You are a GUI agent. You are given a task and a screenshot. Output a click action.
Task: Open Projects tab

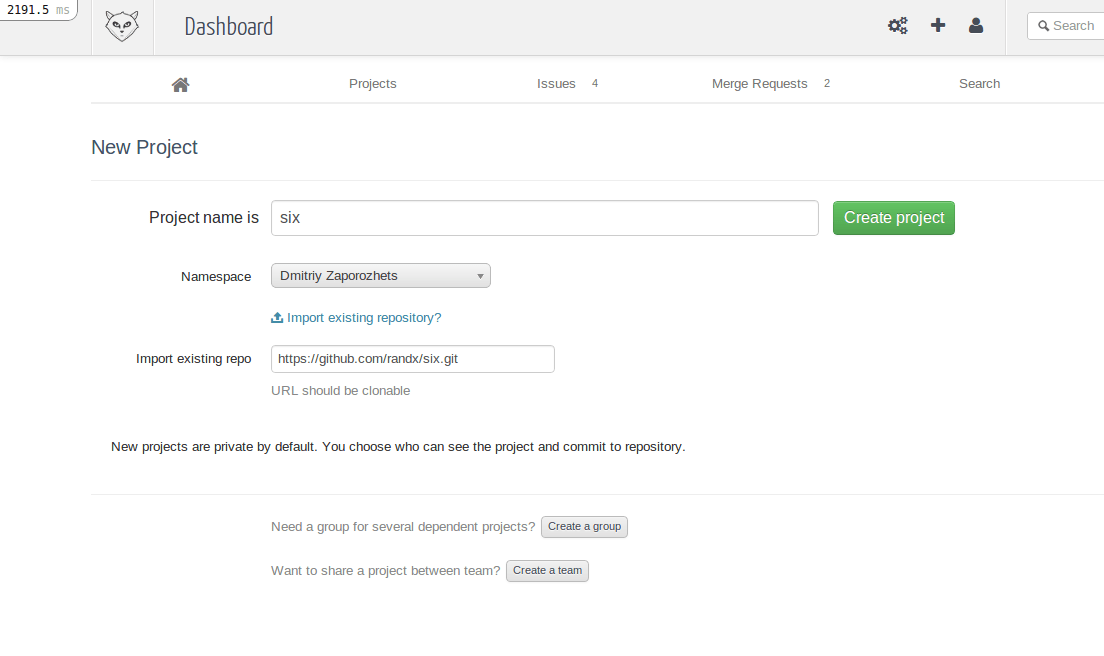click(x=372, y=84)
